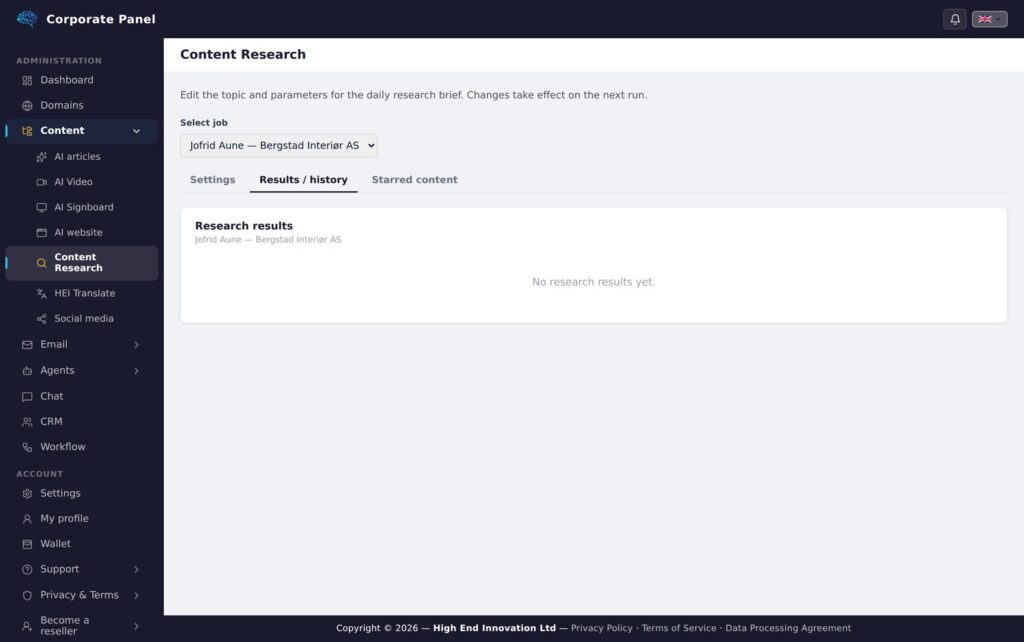Click the Content Research magnifier icon
1024x642 pixels.
point(42,263)
